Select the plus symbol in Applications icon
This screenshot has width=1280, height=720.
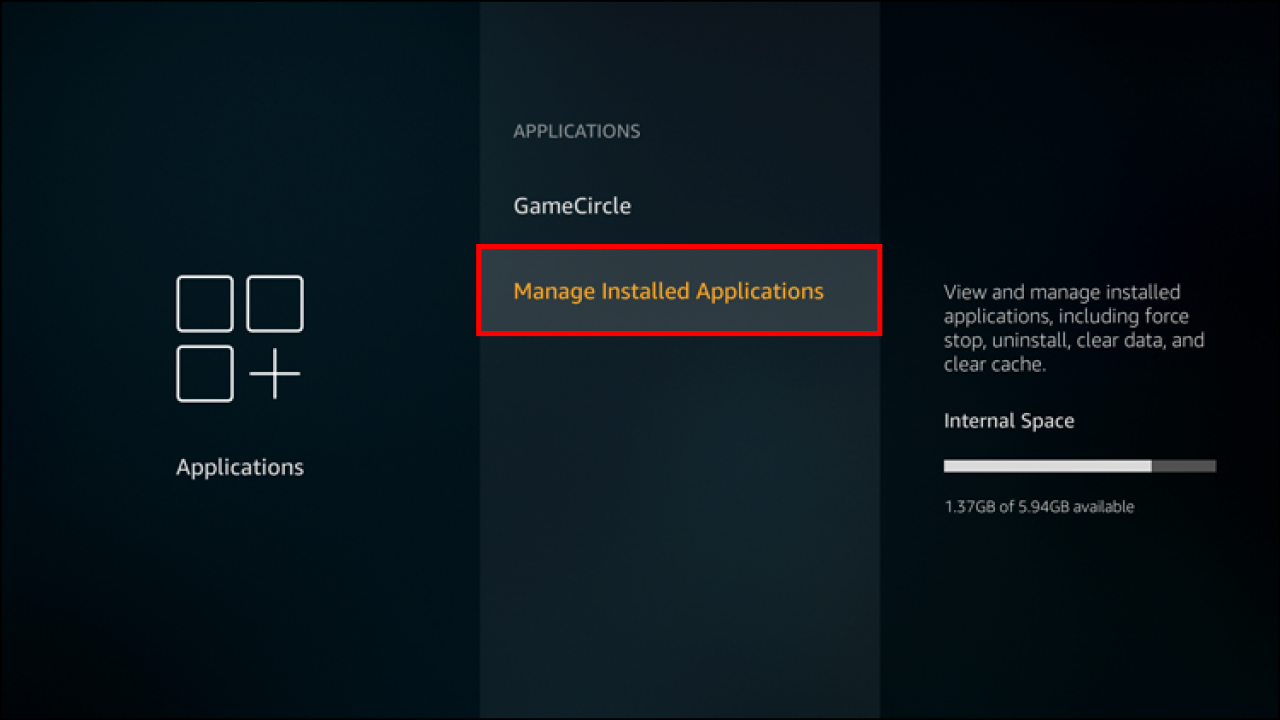[275, 374]
